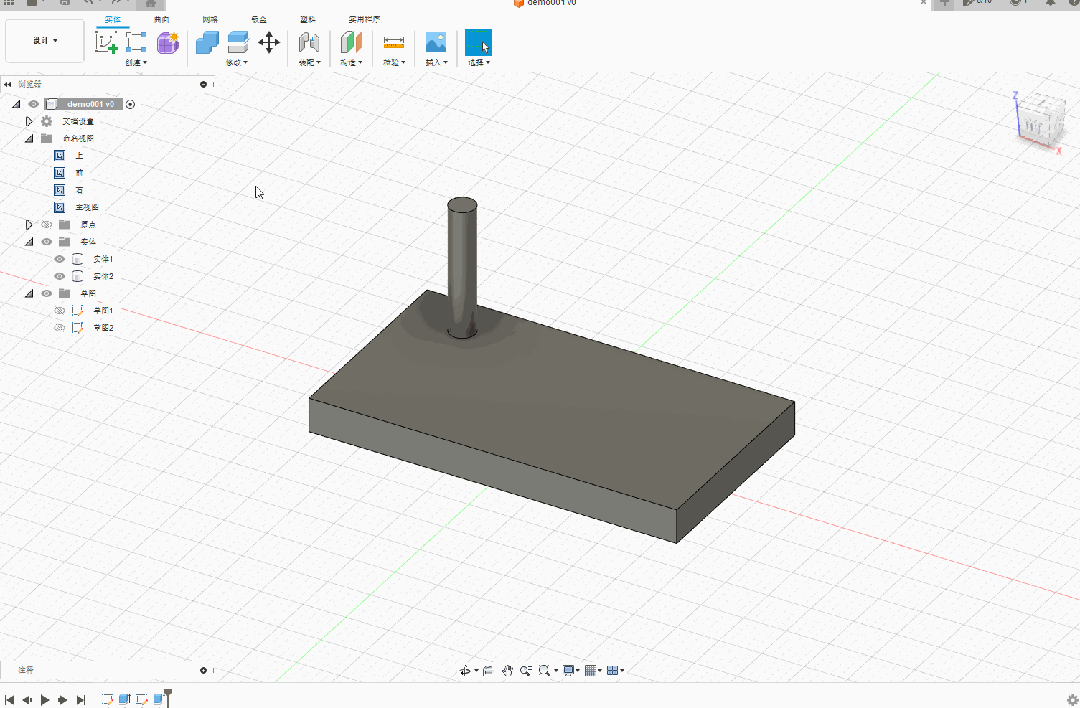
Task: Click the dashed rectangle icon beside Create Sketch
Action: click(136, 43)
